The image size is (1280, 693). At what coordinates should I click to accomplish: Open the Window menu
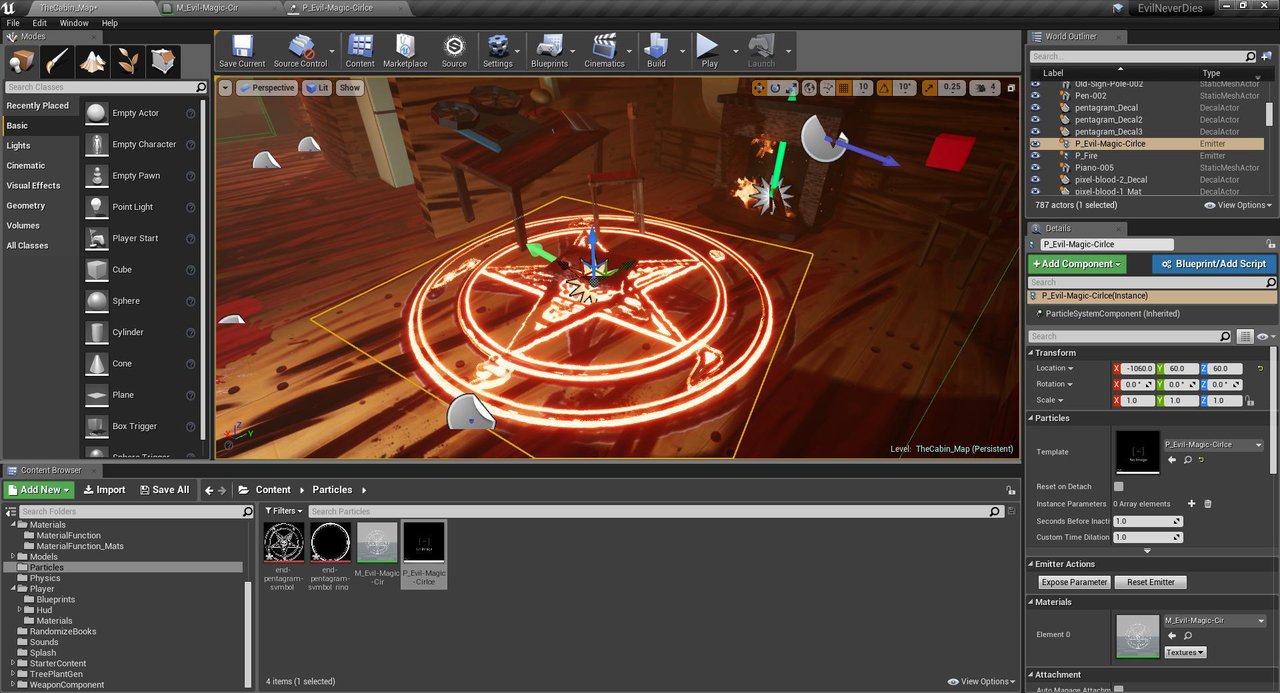coord(74,22)
